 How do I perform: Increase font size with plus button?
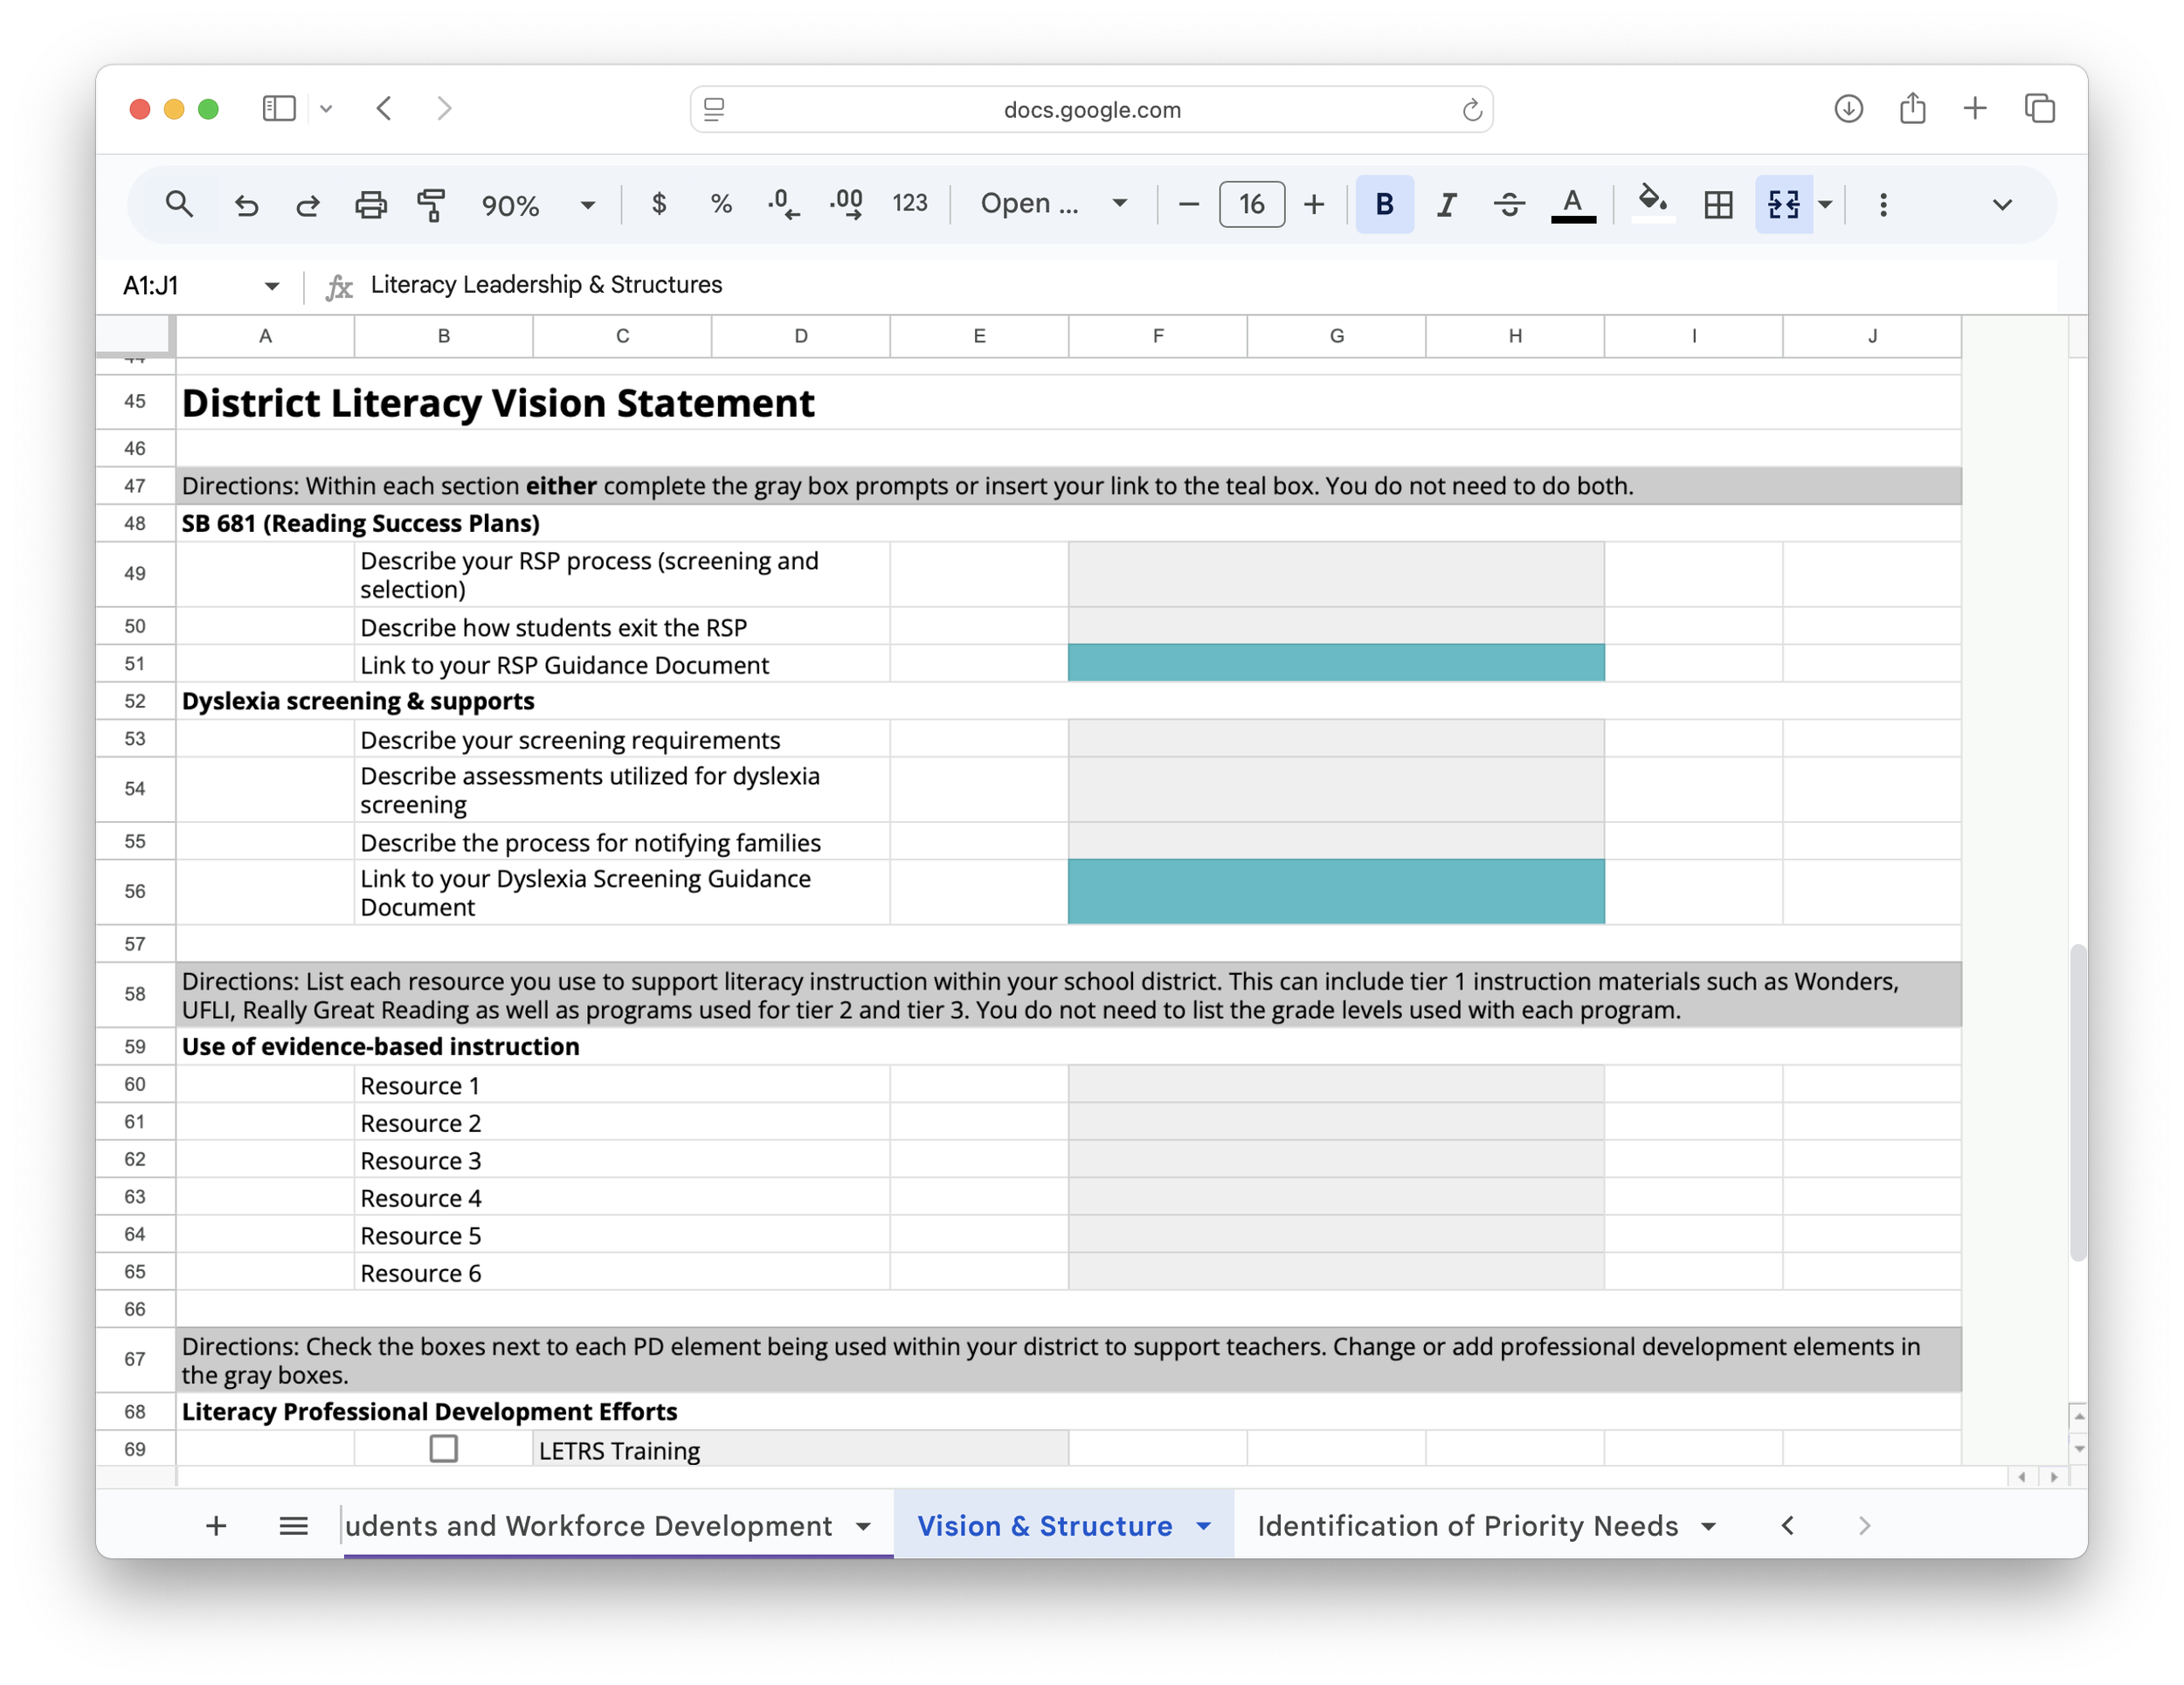click(x=1314, y=205)
